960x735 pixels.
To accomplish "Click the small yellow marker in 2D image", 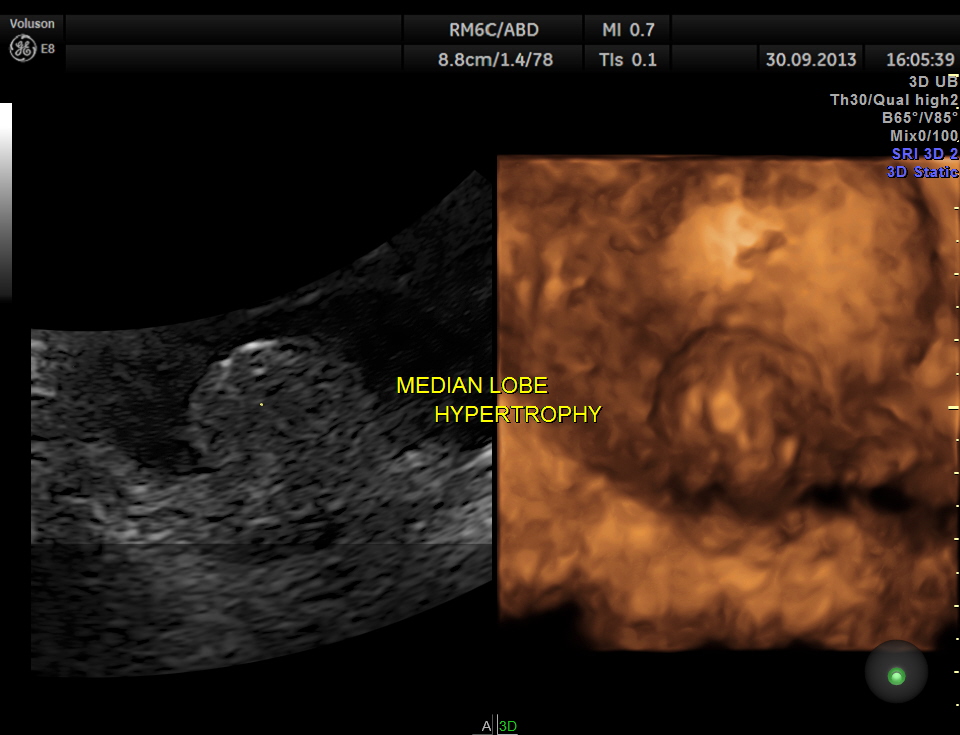I will [x=261, y=404].
